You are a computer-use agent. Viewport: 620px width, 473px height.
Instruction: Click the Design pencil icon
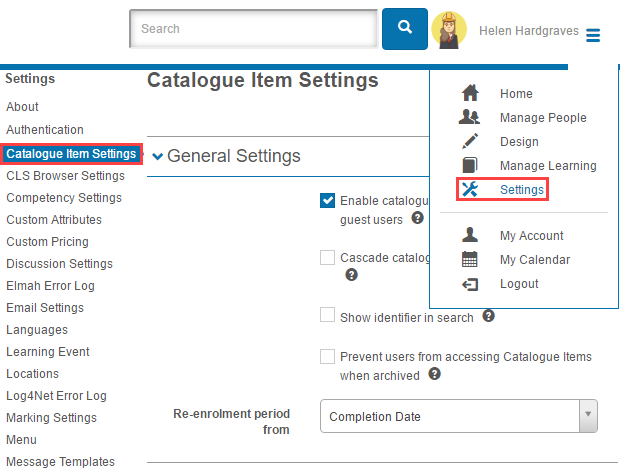470,142
